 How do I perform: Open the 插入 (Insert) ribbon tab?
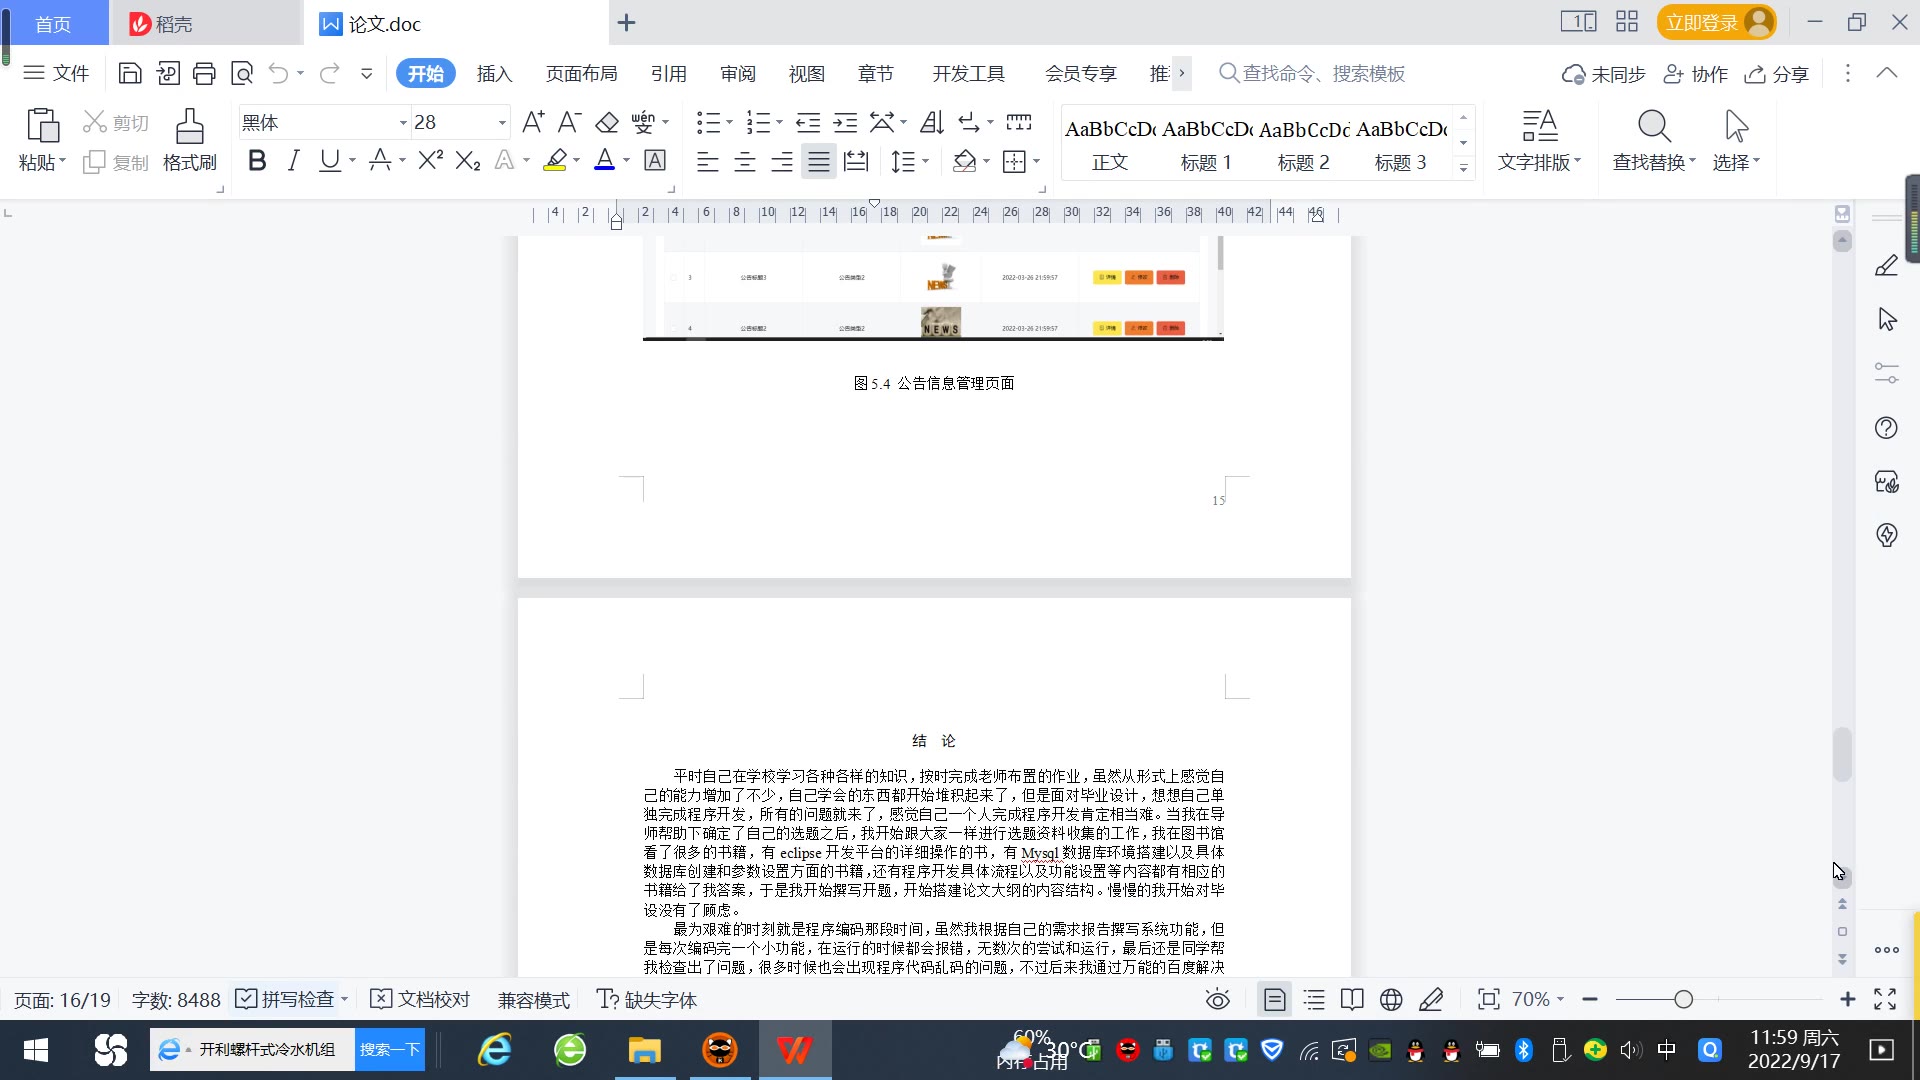point(494,74)
